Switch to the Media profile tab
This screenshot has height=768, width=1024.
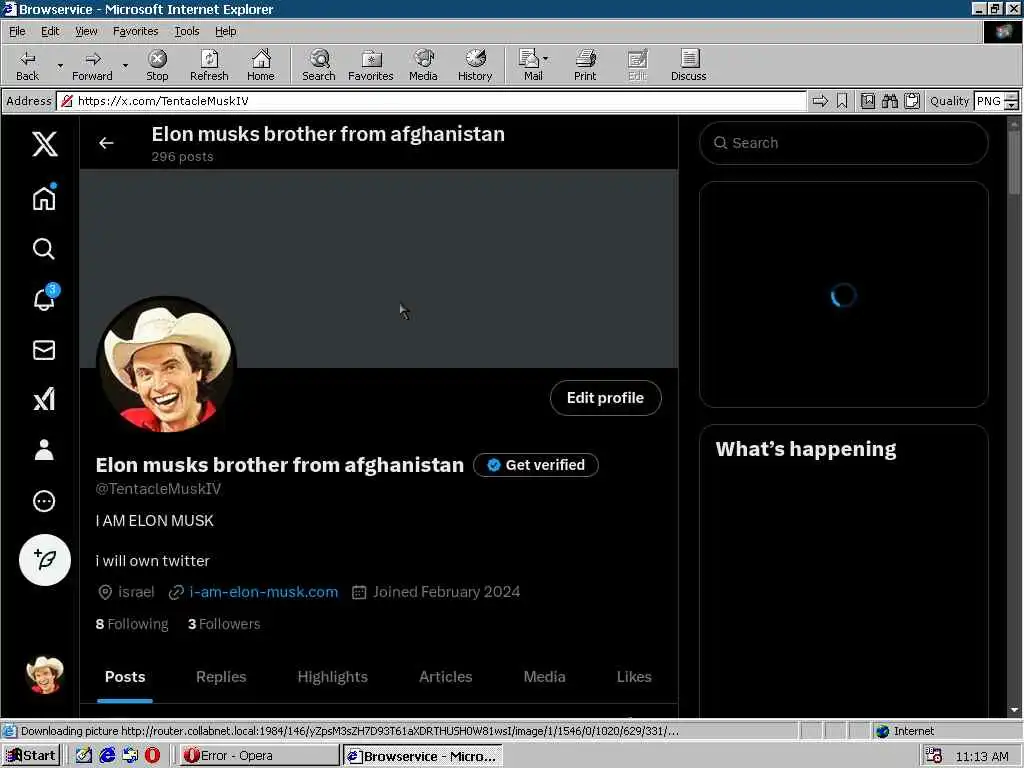(544, 677)
